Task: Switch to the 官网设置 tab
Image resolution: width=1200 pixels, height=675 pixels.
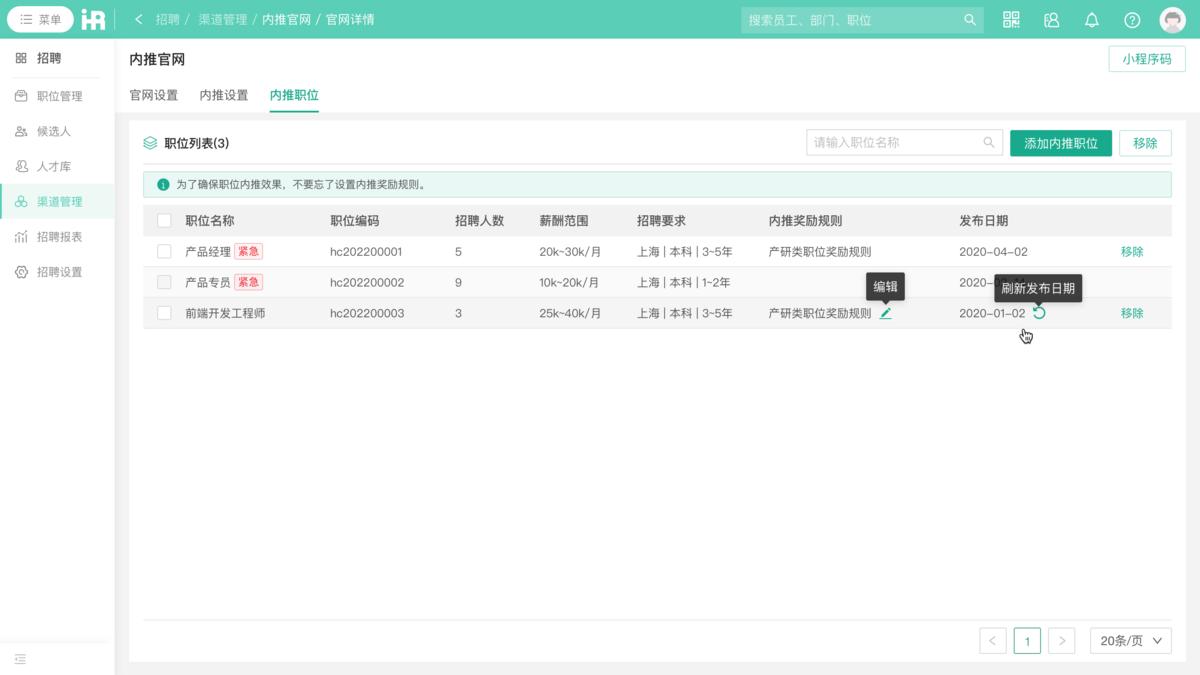Action: pyautogui.click(x=152, y=96)
